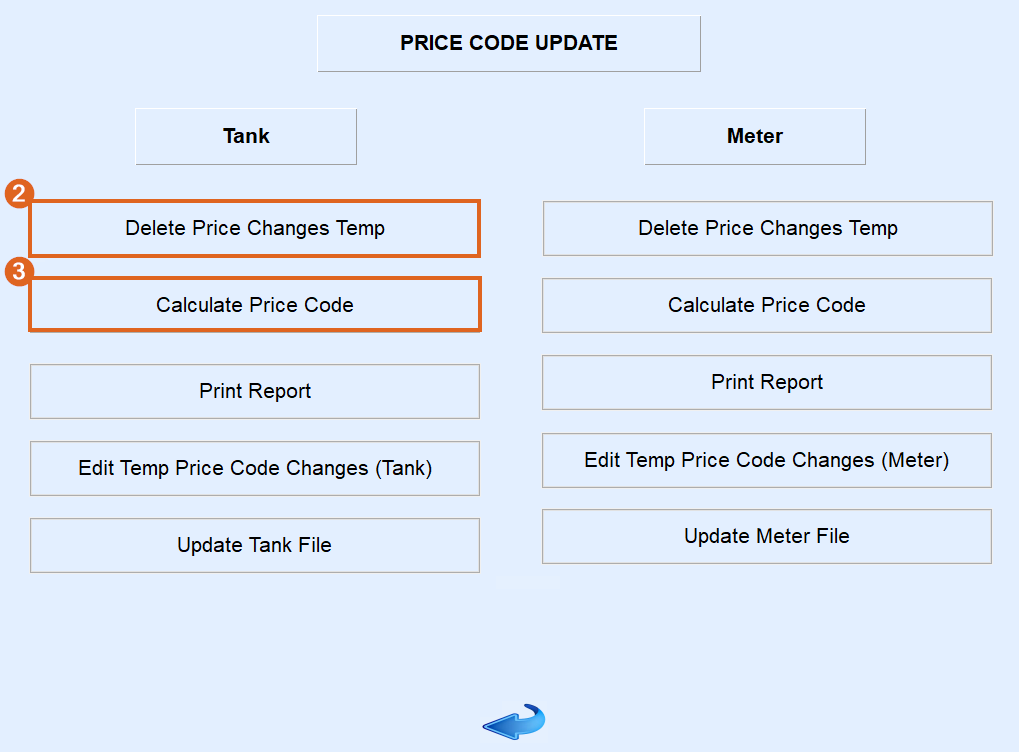Click Meter's Delete Price Changes Temp button
Screen dimensions: 1019x752
(x=767, y=228)
